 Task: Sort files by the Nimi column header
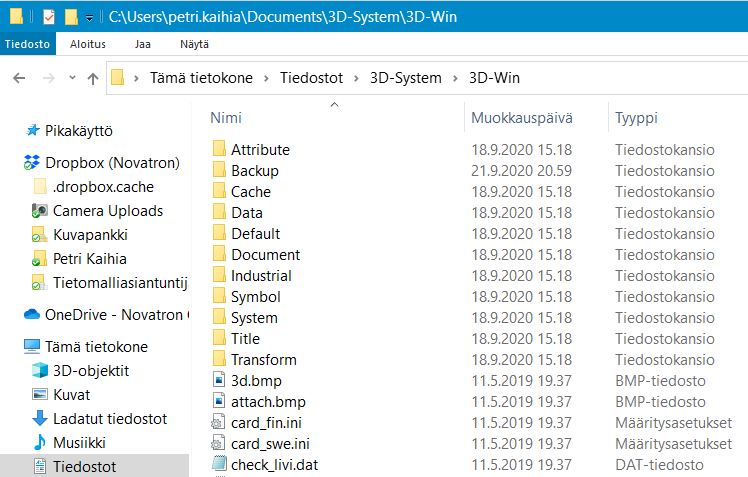226,118
